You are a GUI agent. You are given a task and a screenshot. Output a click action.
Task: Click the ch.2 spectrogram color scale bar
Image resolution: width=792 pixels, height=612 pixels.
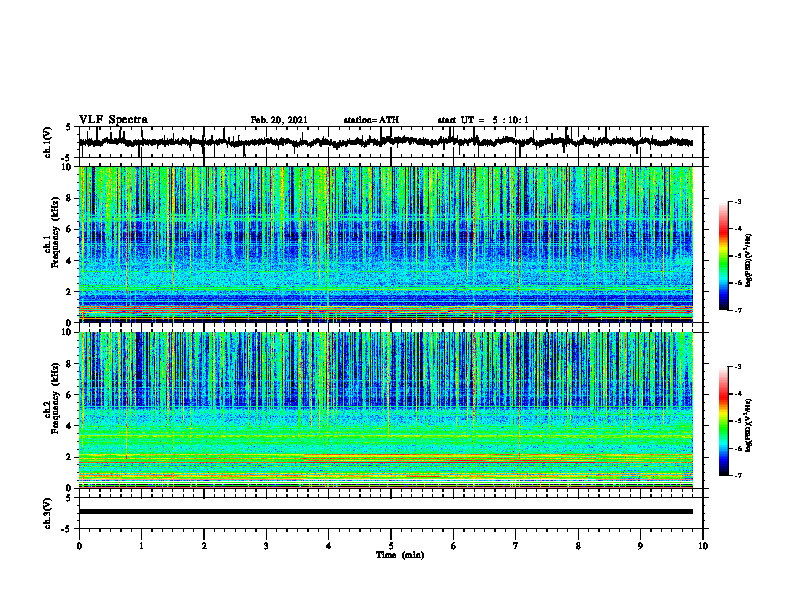(x=723, y=421)
